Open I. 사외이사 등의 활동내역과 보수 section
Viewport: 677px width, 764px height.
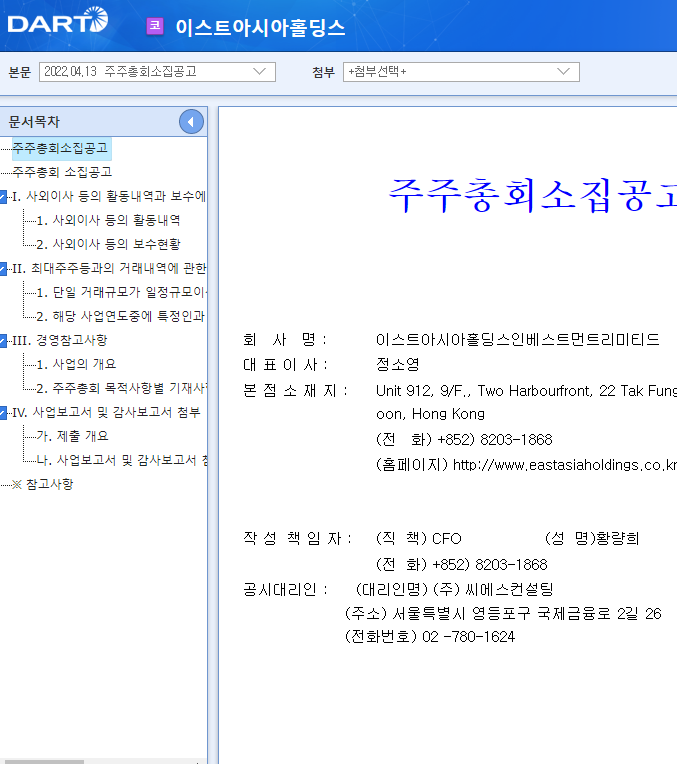109,196
